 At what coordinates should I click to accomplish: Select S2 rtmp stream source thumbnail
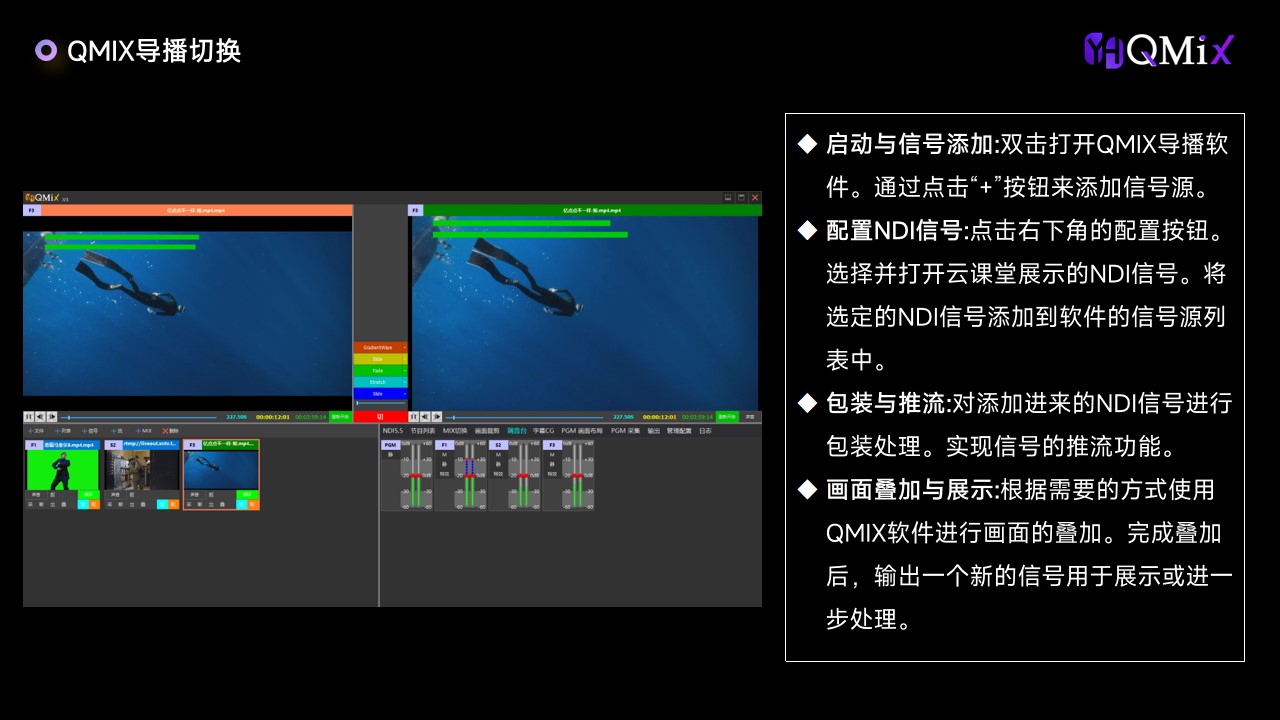click(x=141, y=469)
